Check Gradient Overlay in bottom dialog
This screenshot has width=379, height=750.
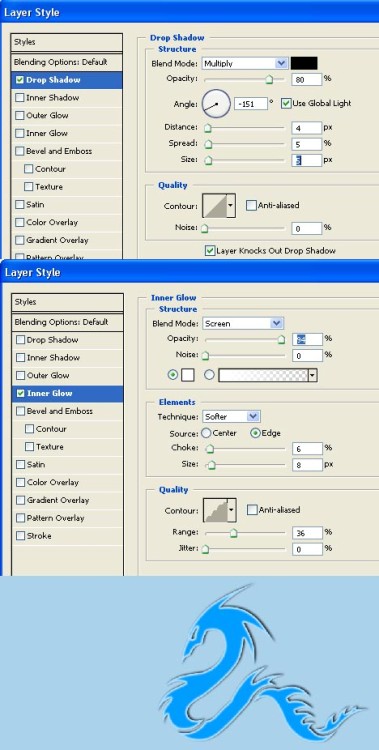point(21,500)
